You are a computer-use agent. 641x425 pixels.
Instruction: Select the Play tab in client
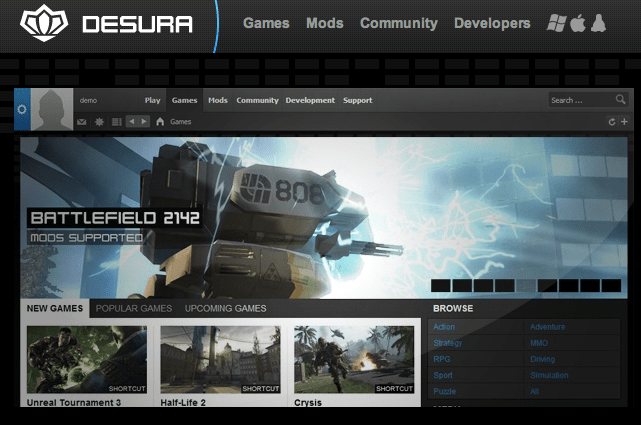(x=152, y=100)
